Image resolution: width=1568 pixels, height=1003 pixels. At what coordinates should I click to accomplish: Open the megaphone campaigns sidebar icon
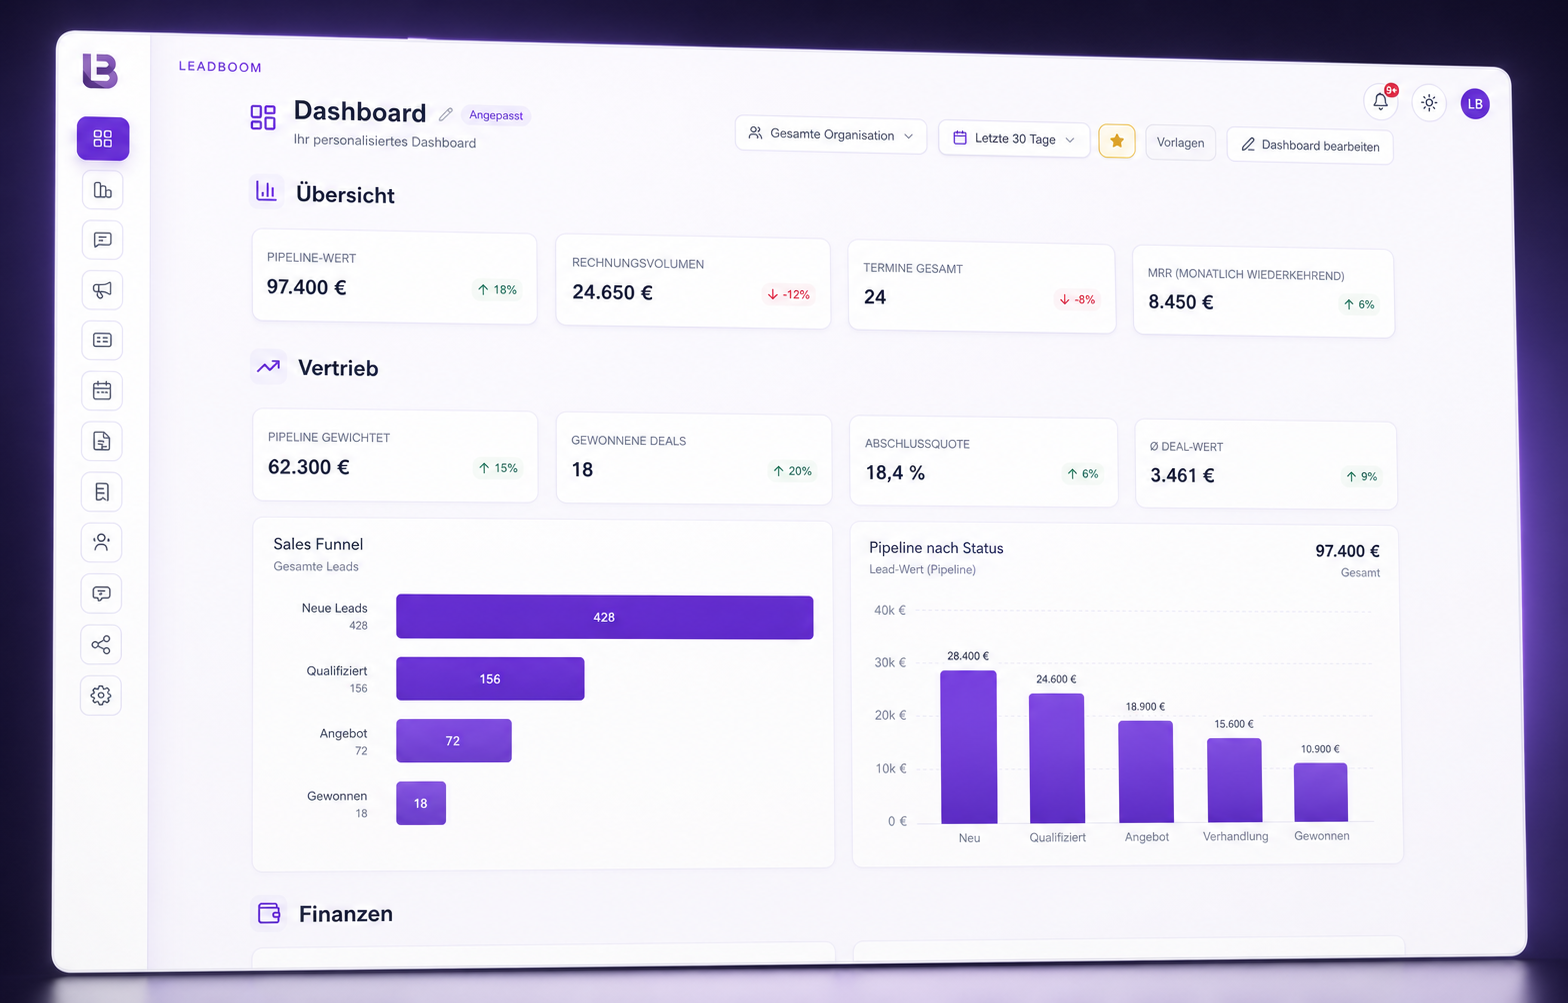102,290
